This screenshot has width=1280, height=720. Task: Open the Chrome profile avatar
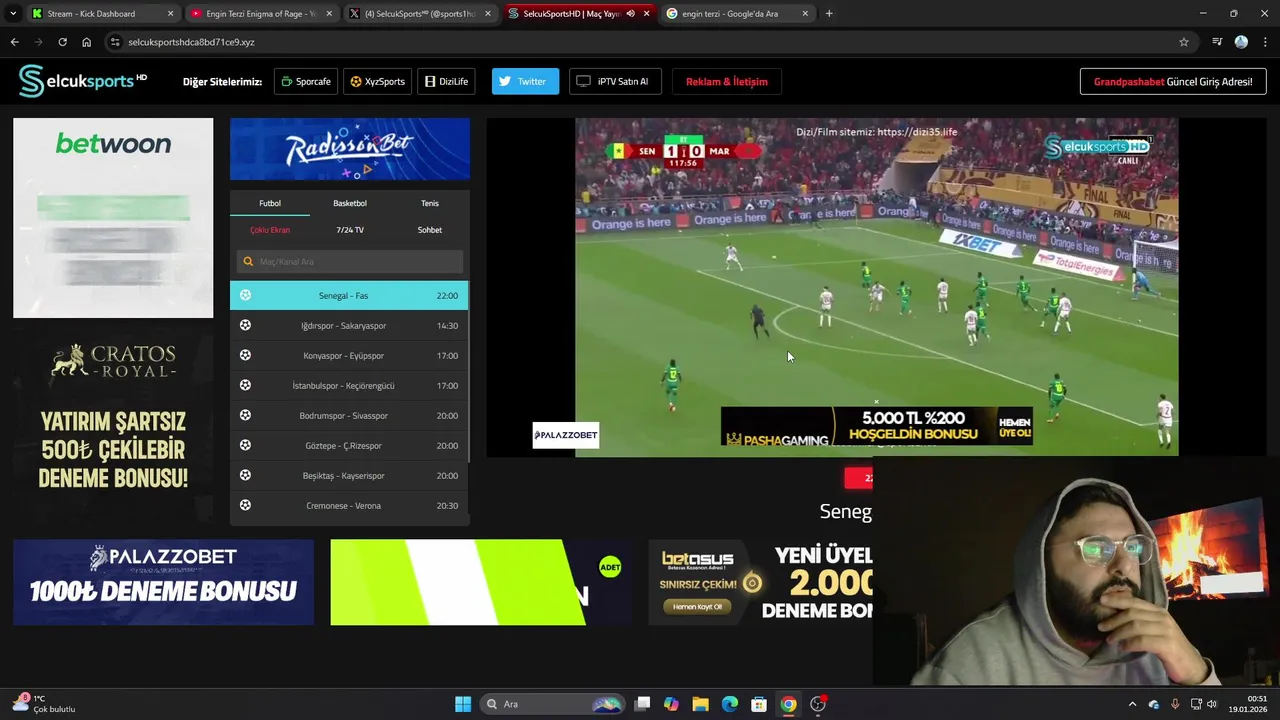(1241, 42)
